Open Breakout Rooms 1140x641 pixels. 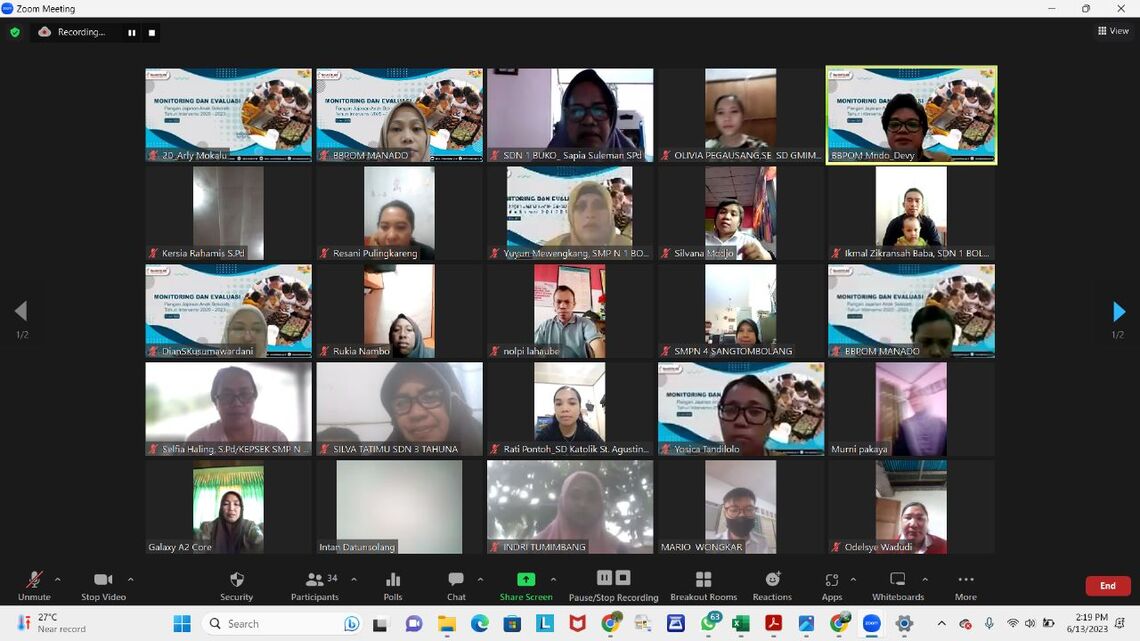click(703, 584)
